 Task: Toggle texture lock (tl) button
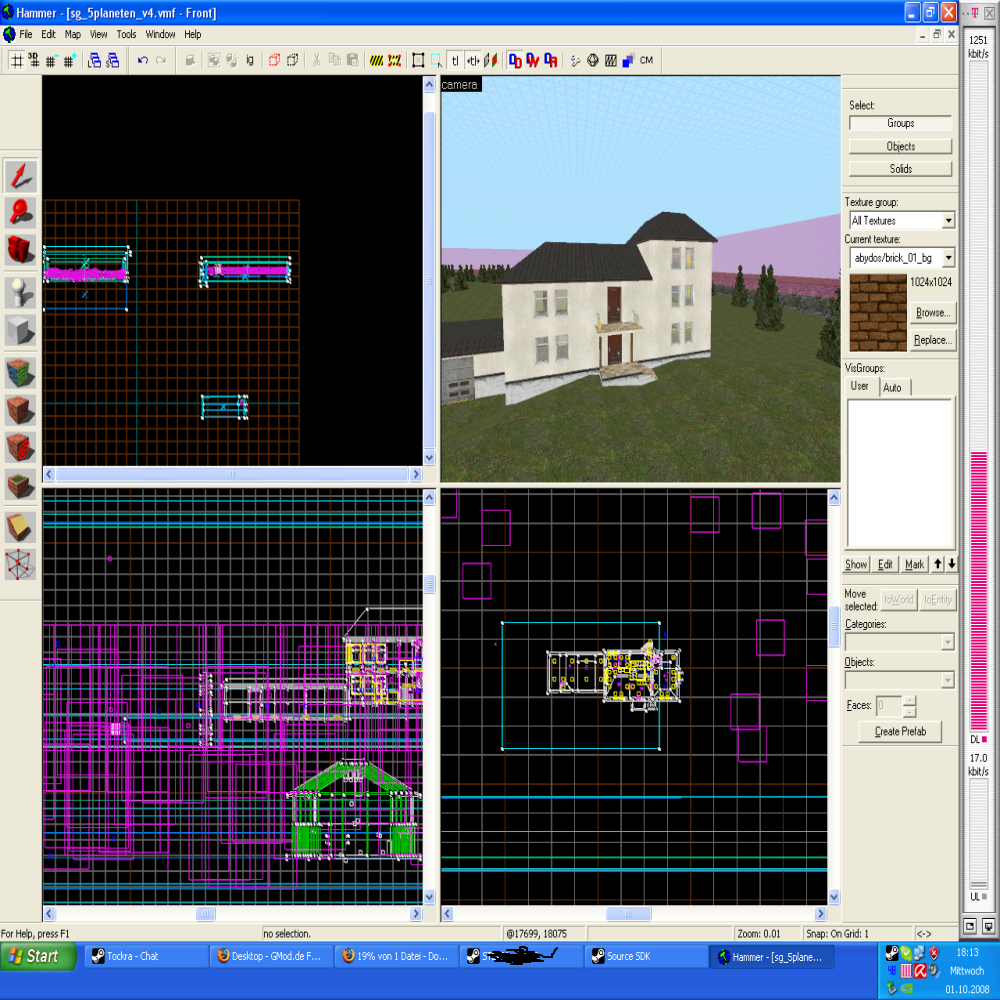click(454, 60)
